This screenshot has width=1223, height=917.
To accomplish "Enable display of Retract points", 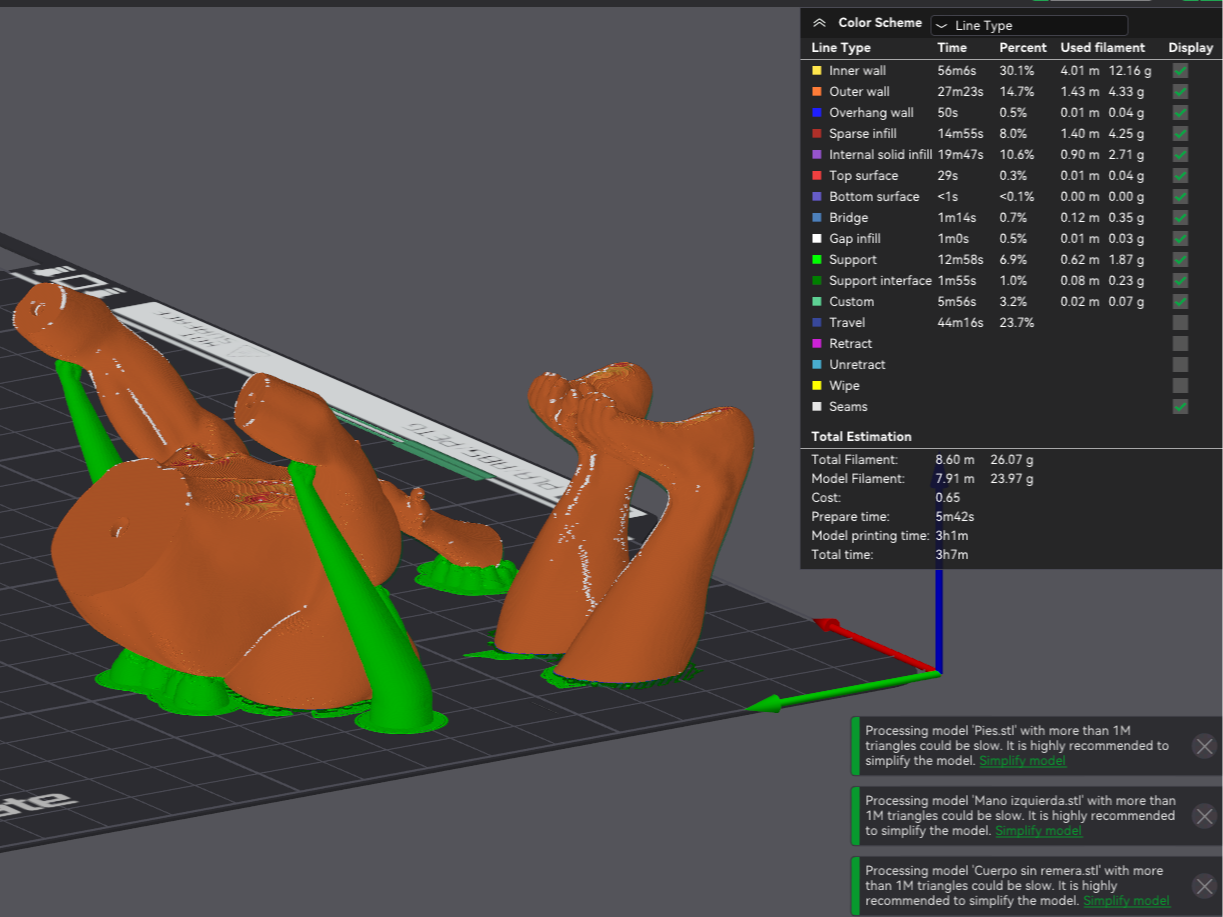I will click(1181, 343).
